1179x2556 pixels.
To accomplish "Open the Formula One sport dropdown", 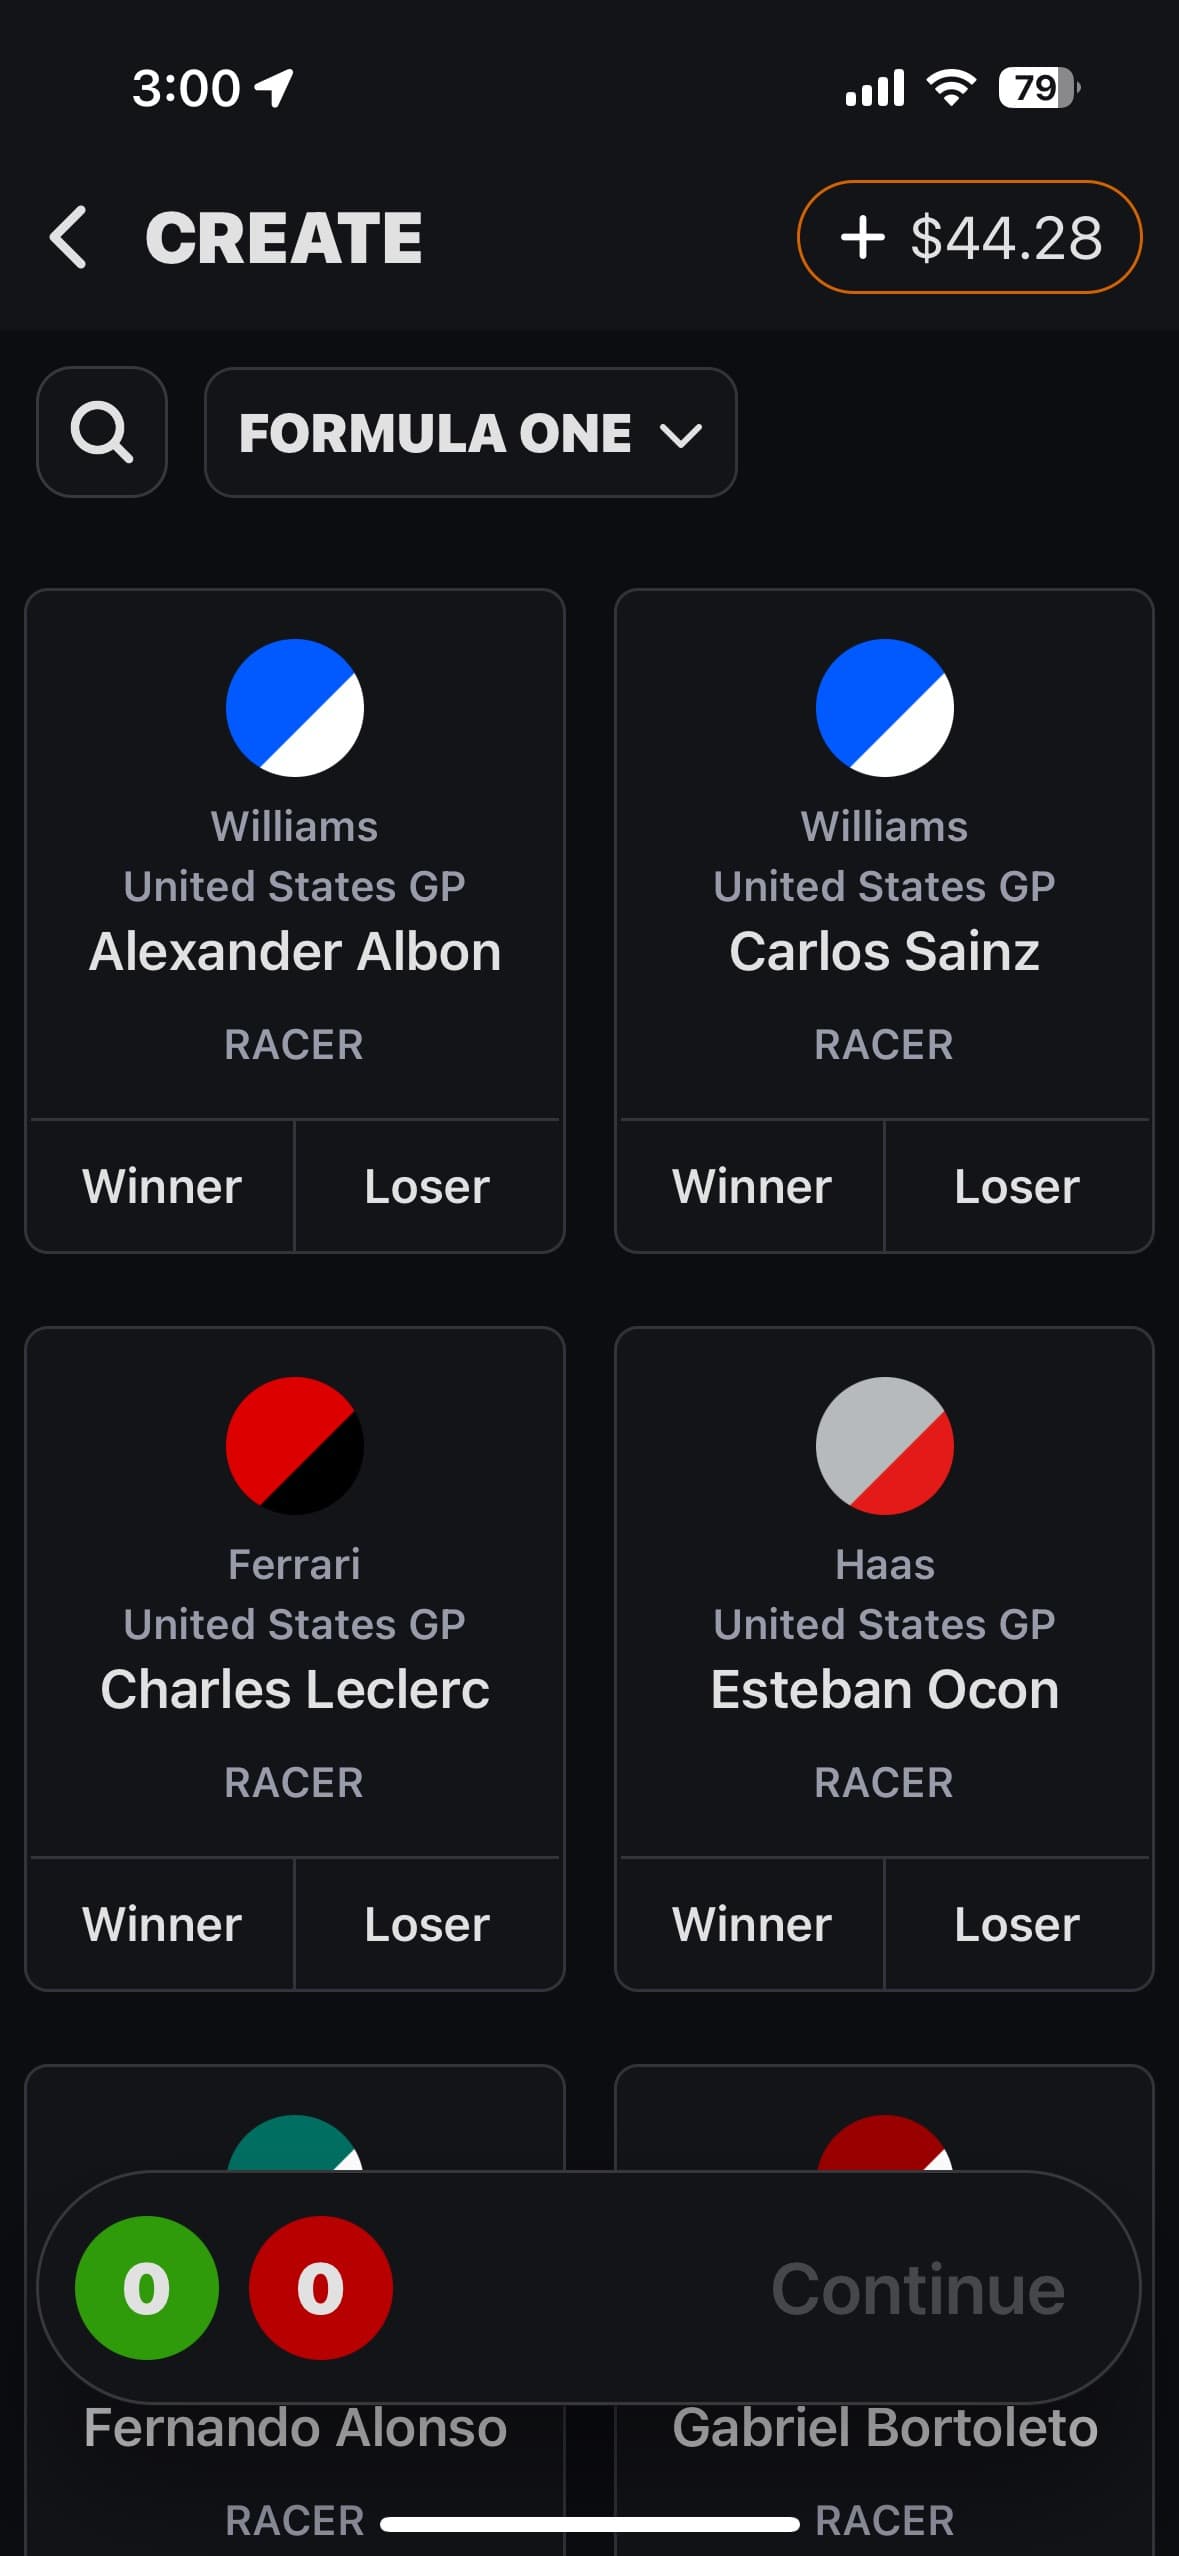I will pos(470,432).
